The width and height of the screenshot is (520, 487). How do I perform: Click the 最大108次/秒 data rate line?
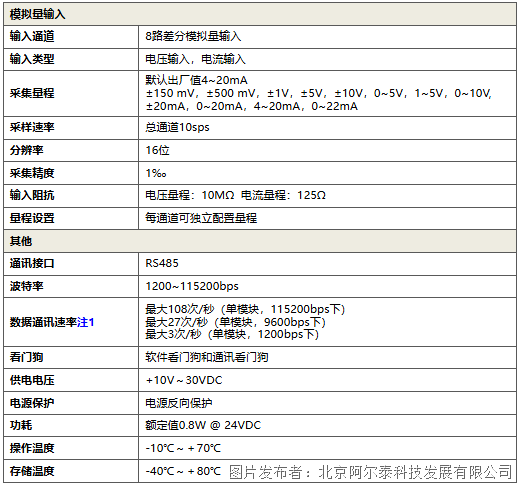click(x=245, y=309)
